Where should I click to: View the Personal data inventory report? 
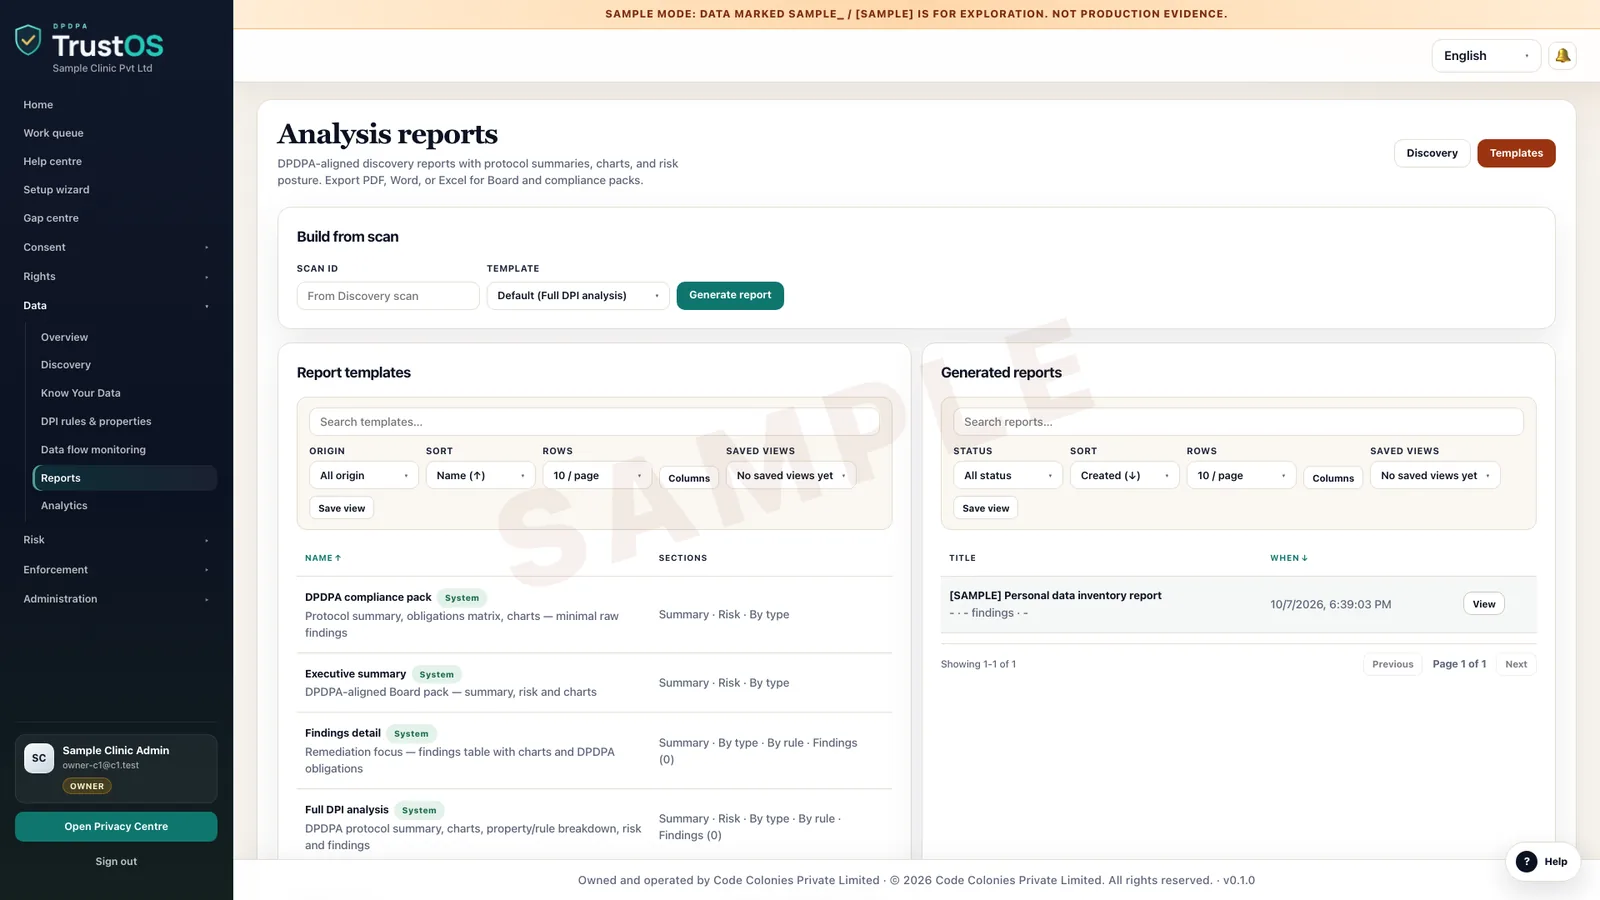coord(1484,604)
